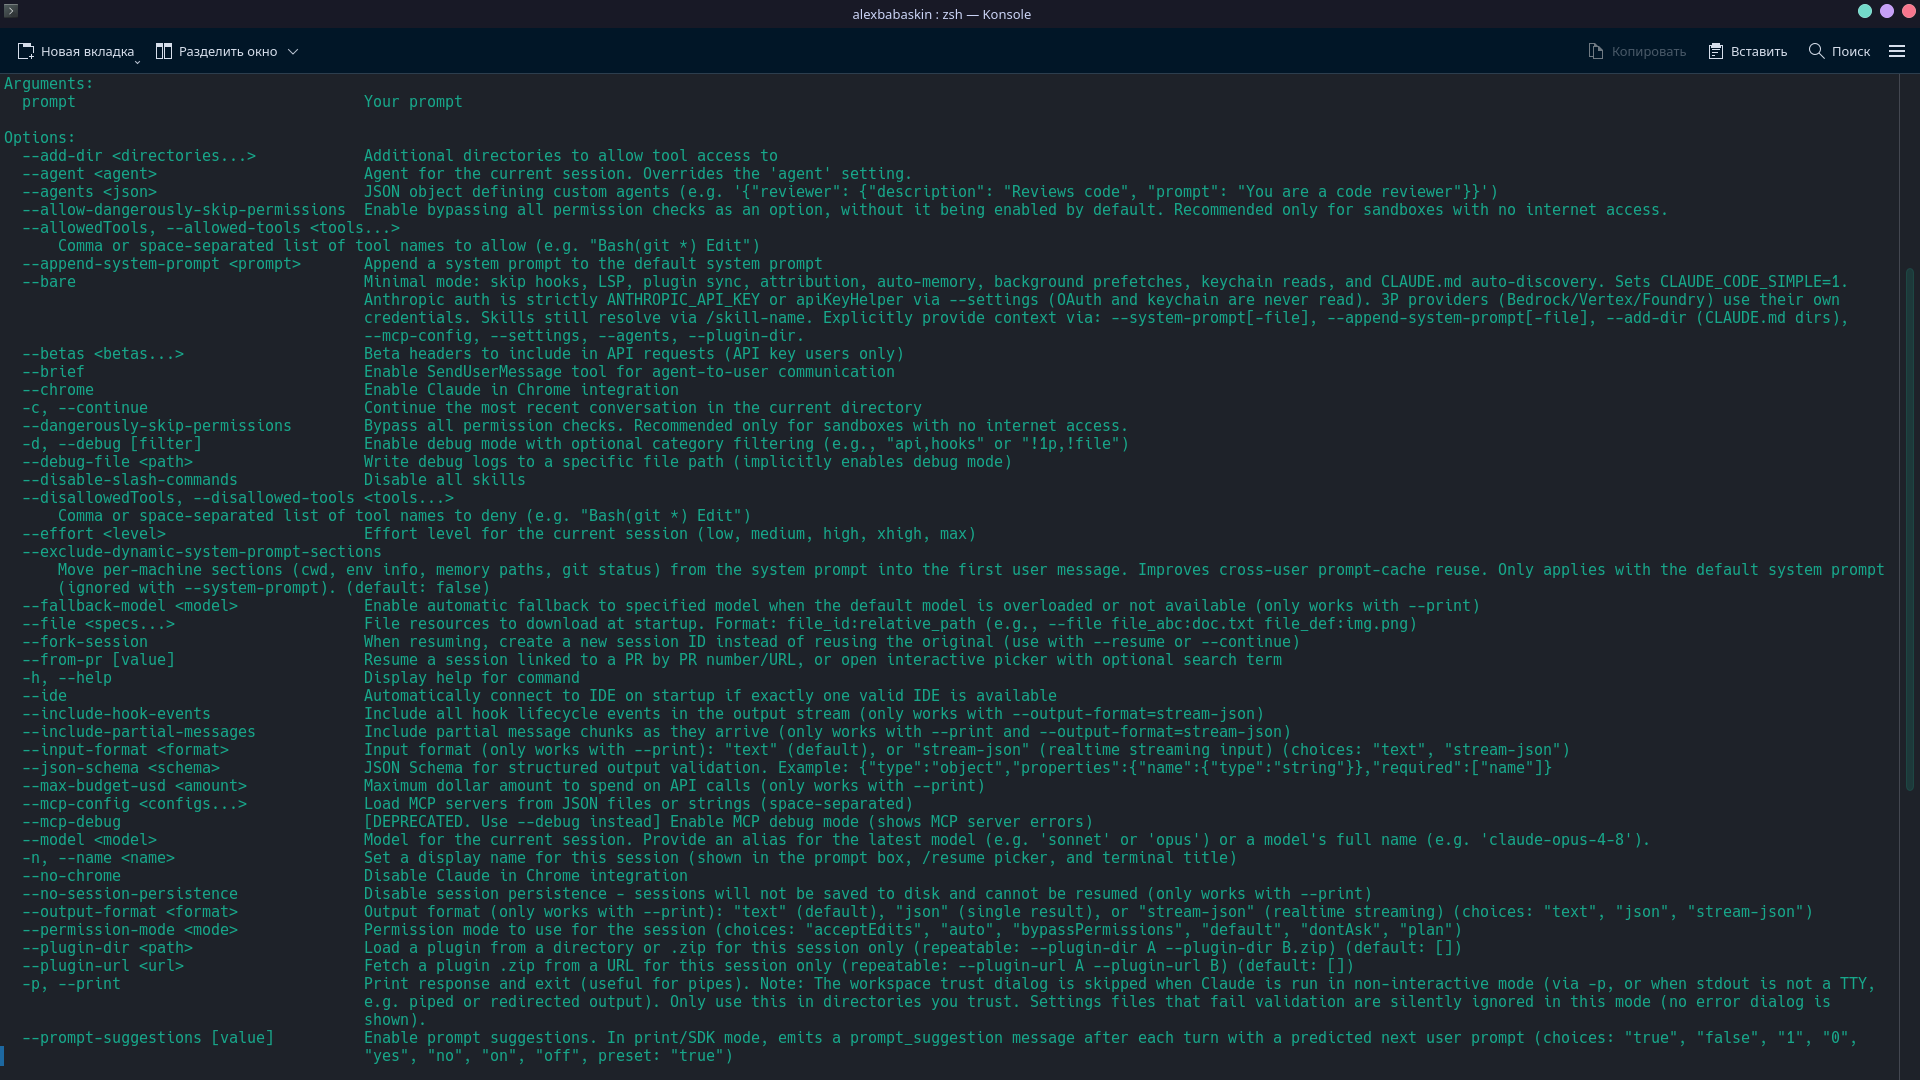The image size is (1920, 1080).
Task: Click the Копировать copy button
Action: click(x=1637, y=51)
